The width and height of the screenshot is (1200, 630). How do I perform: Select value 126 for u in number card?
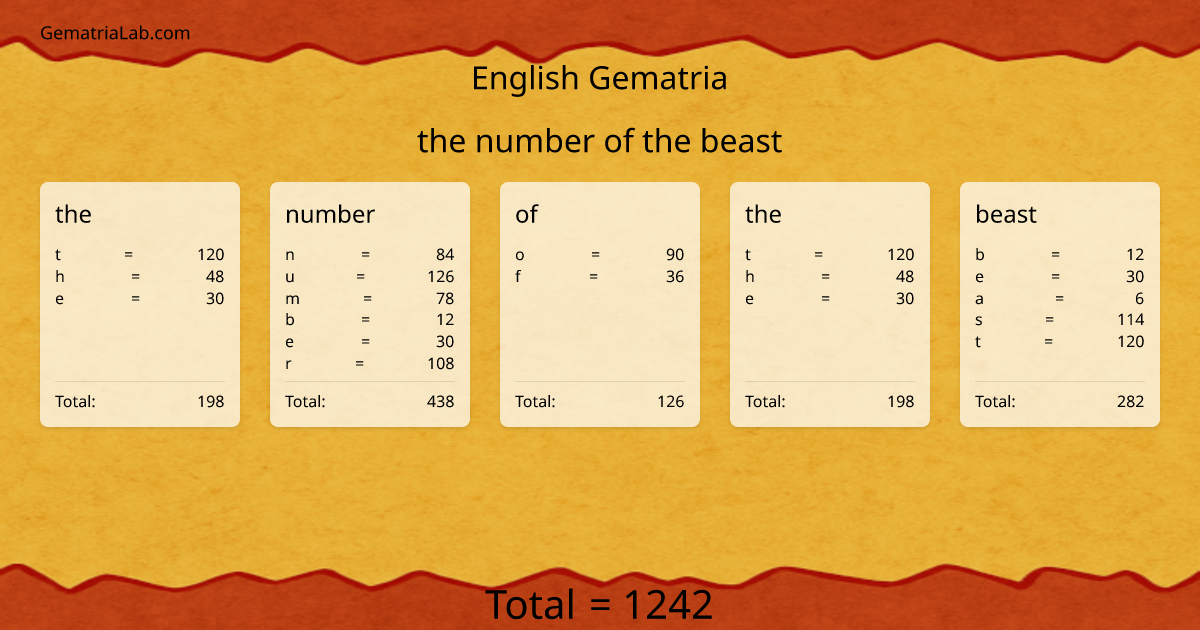click(x=440, y=277)
